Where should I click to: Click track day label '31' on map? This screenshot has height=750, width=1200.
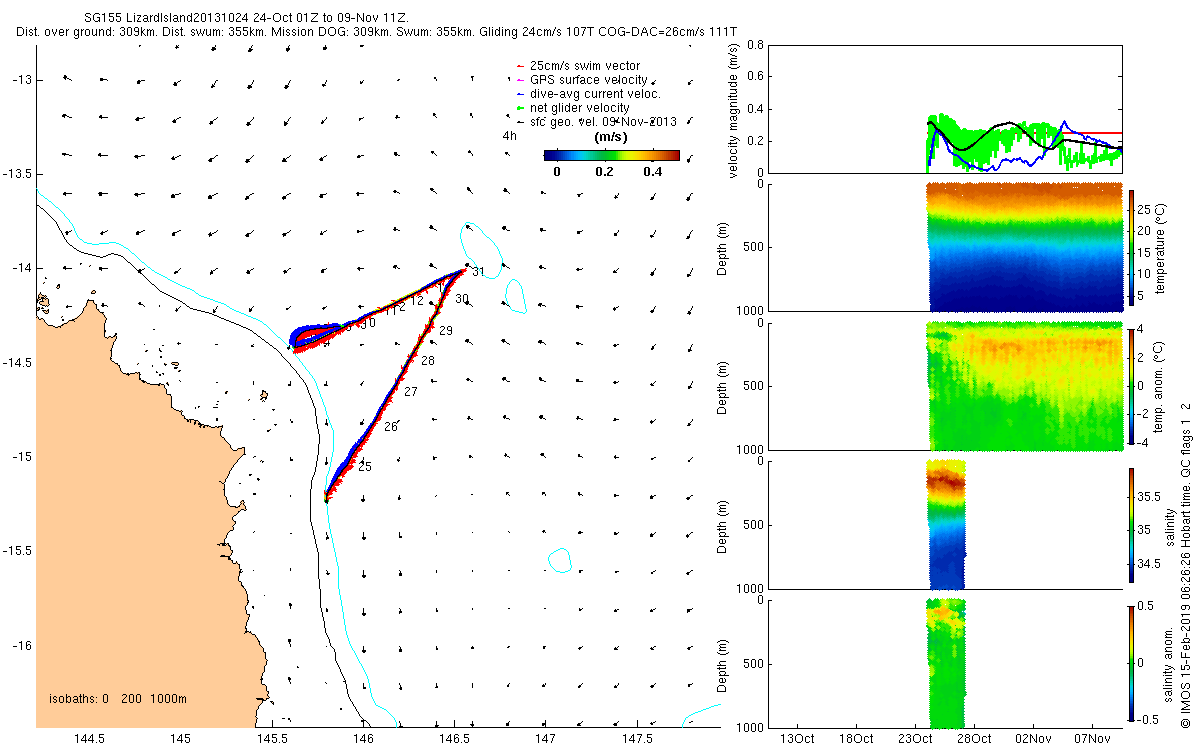pos(478,272)
